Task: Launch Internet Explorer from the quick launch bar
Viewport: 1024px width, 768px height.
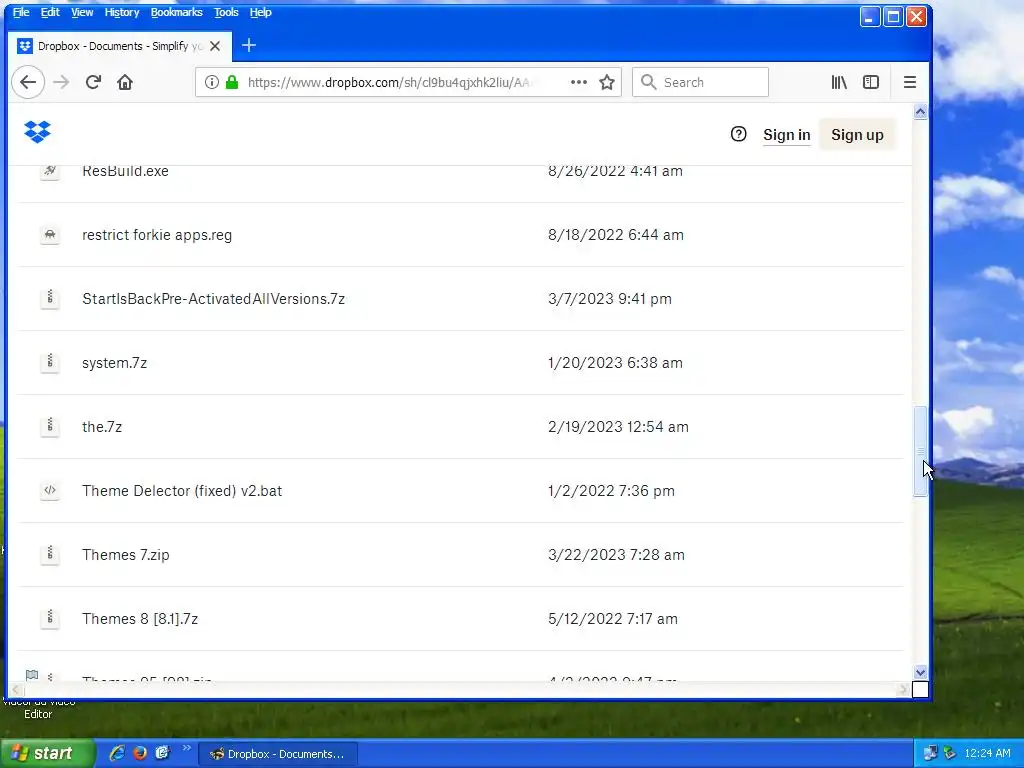Action: (117, 753)
